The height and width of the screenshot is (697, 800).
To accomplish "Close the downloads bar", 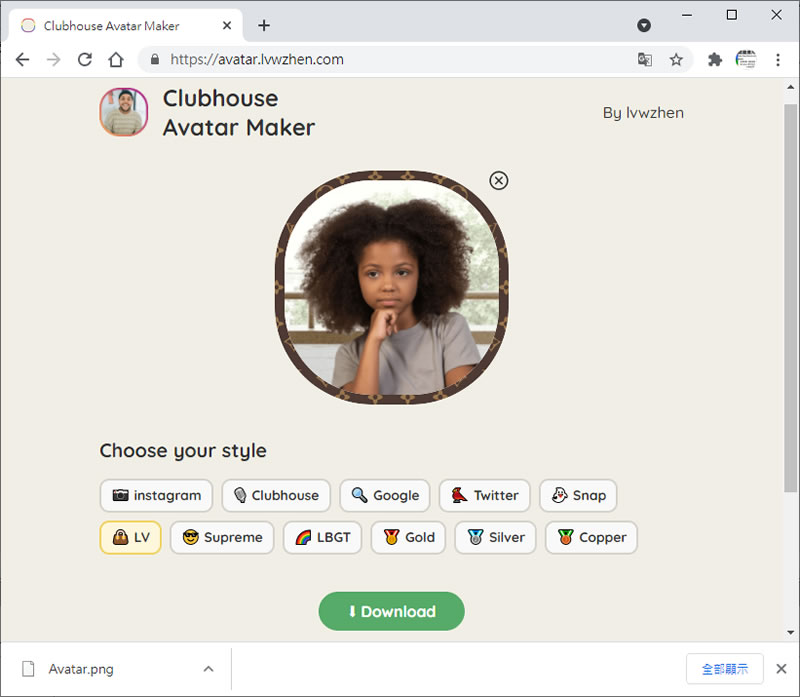I will tap(781, 669).
